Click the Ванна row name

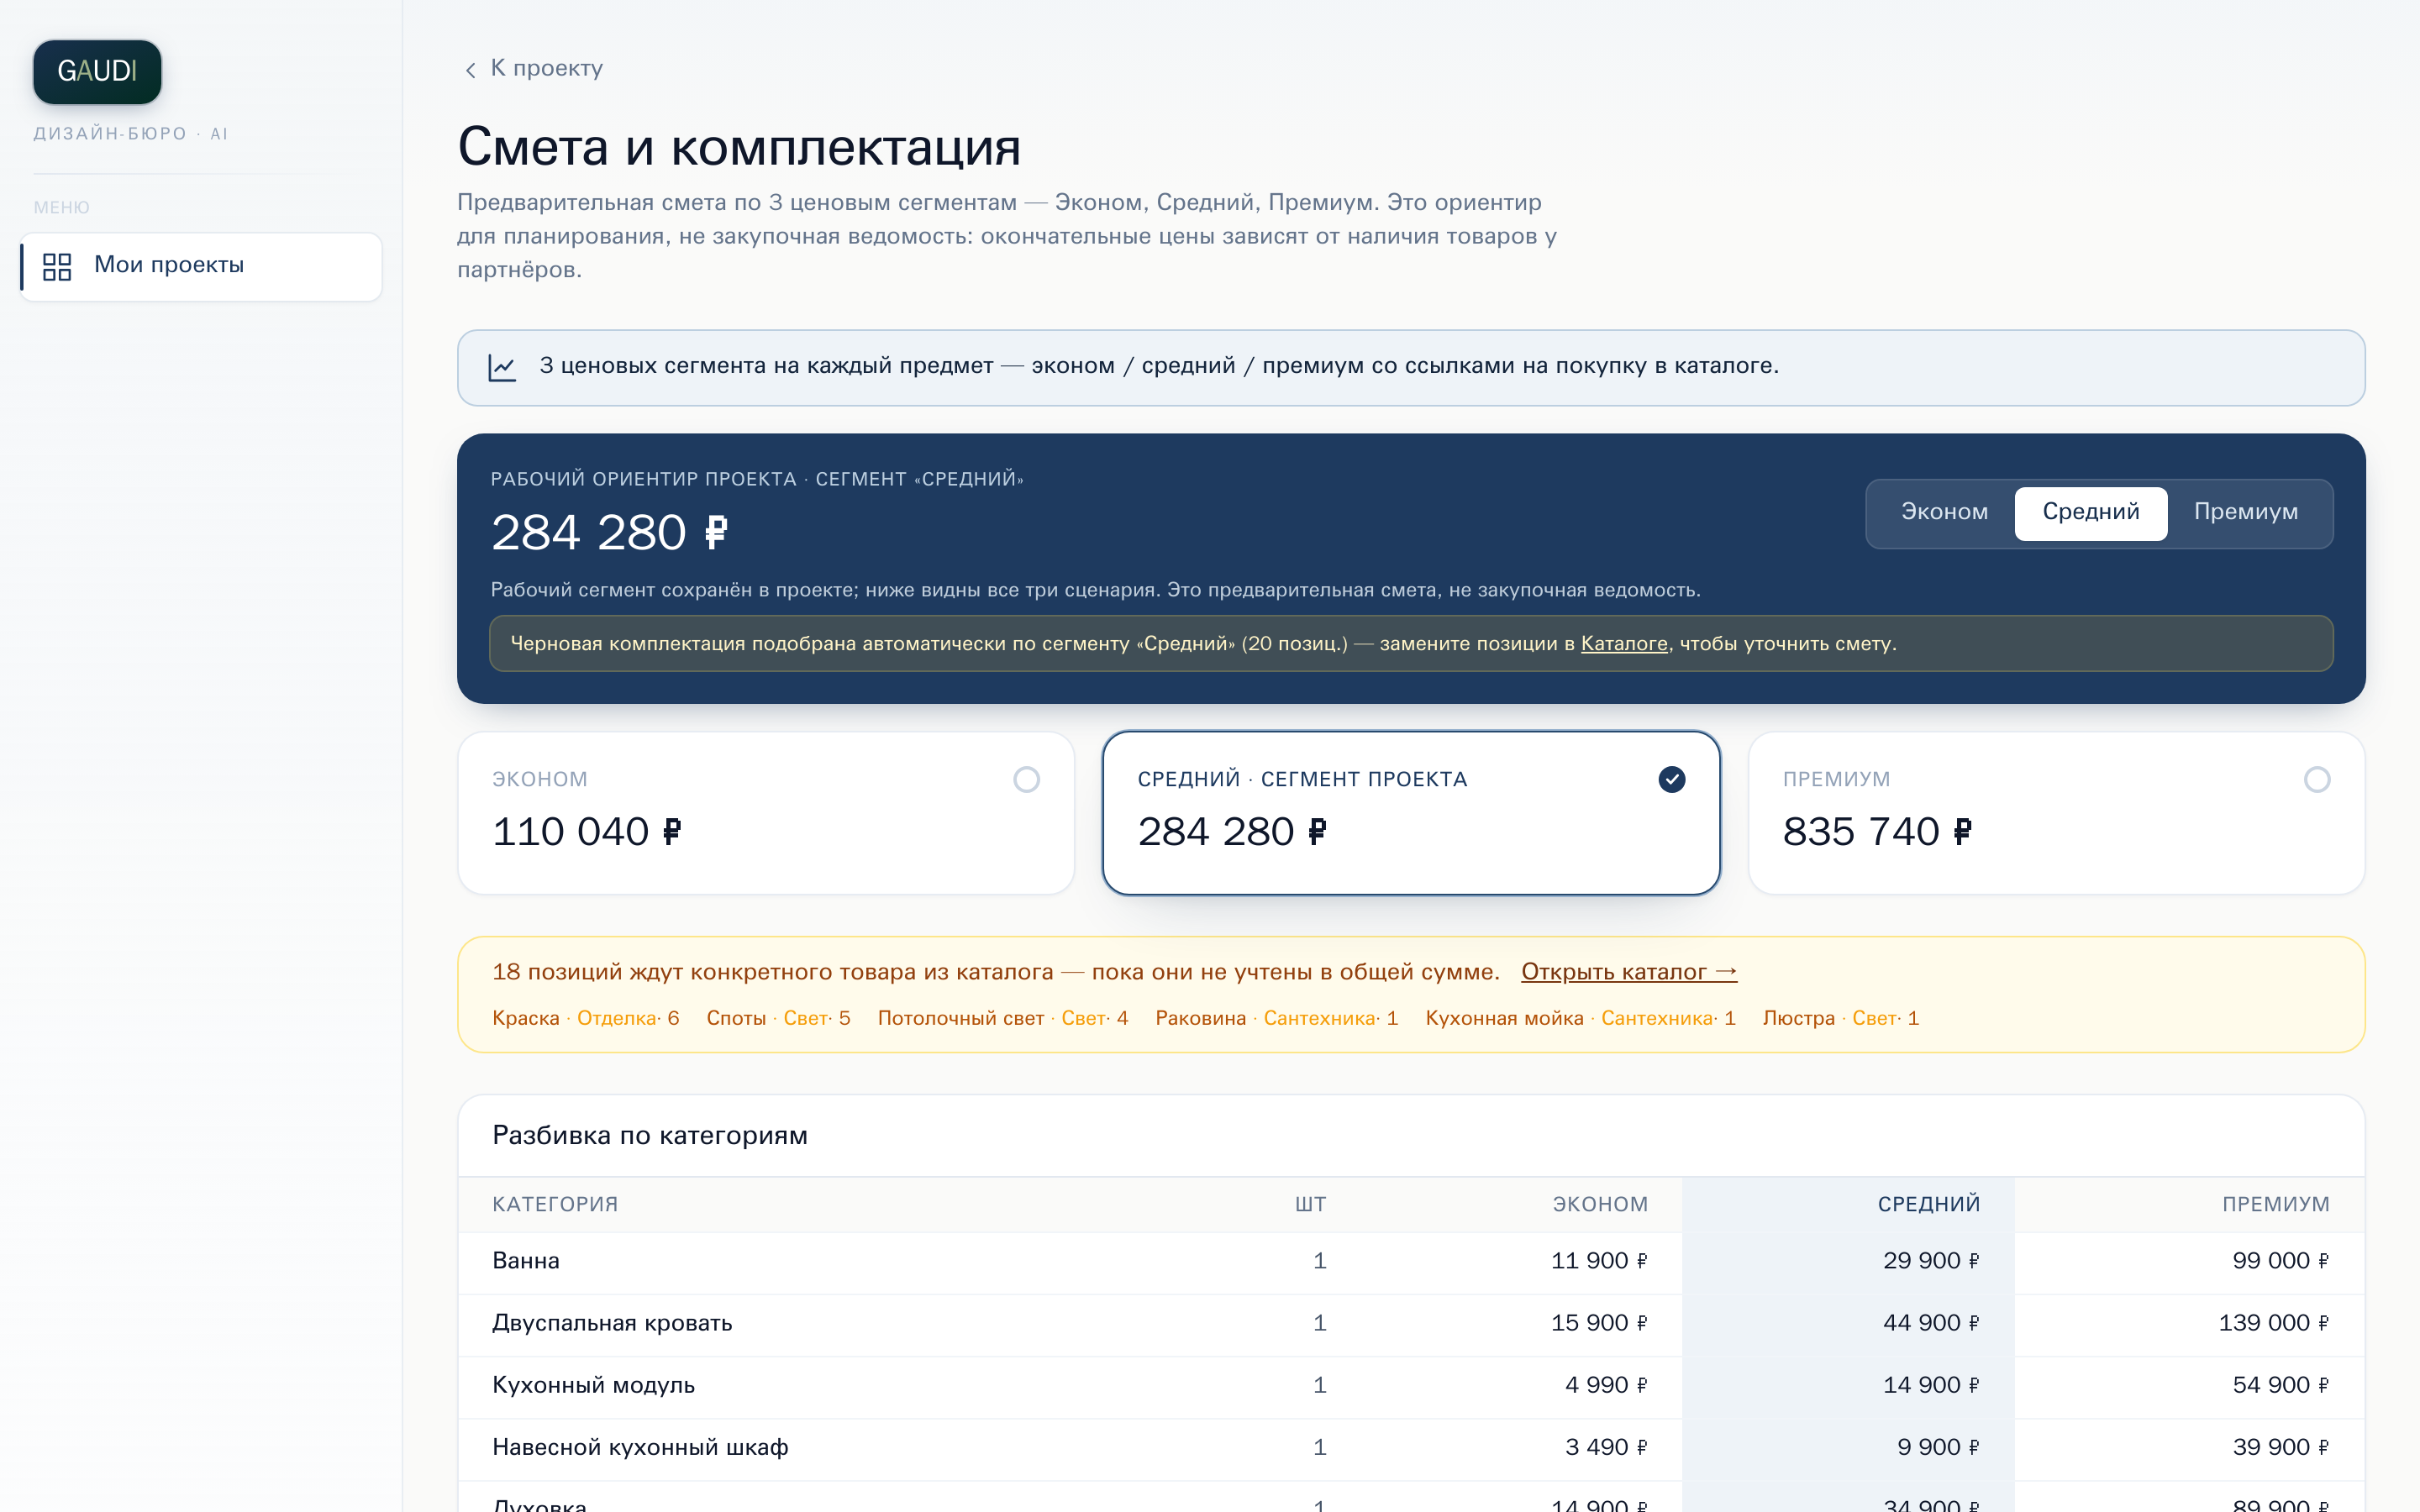[x=526, y=1262]
